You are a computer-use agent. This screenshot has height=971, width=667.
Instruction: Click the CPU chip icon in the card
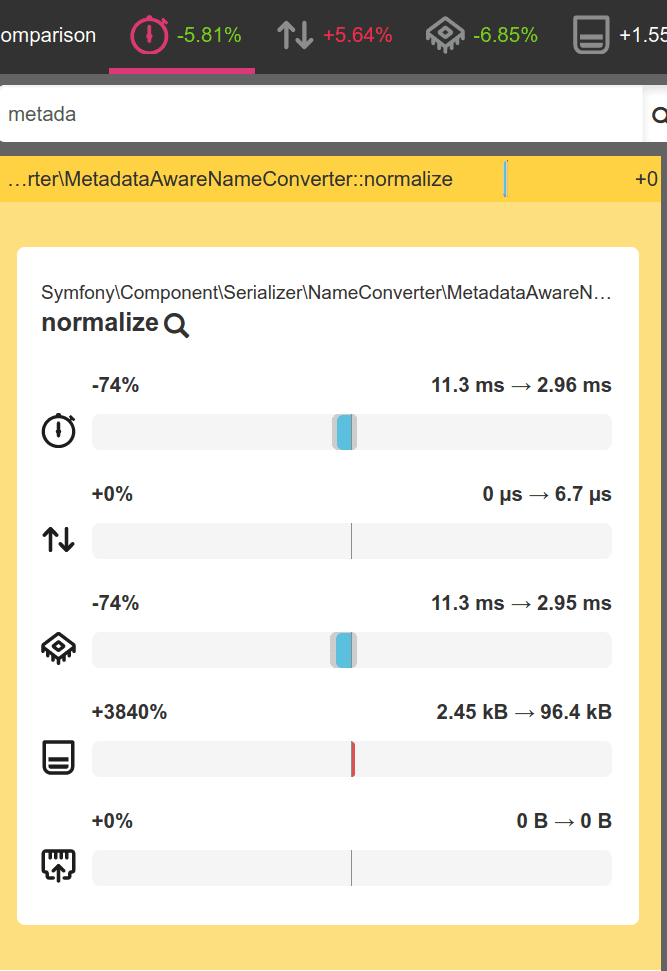58,650
